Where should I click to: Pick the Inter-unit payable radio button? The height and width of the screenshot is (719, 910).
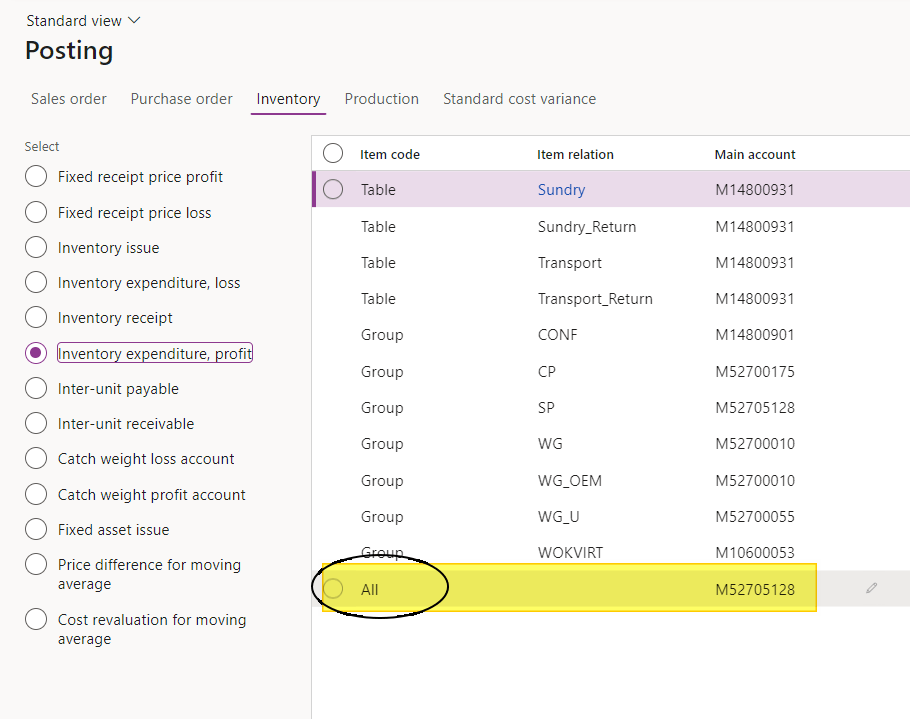point(36,389)
